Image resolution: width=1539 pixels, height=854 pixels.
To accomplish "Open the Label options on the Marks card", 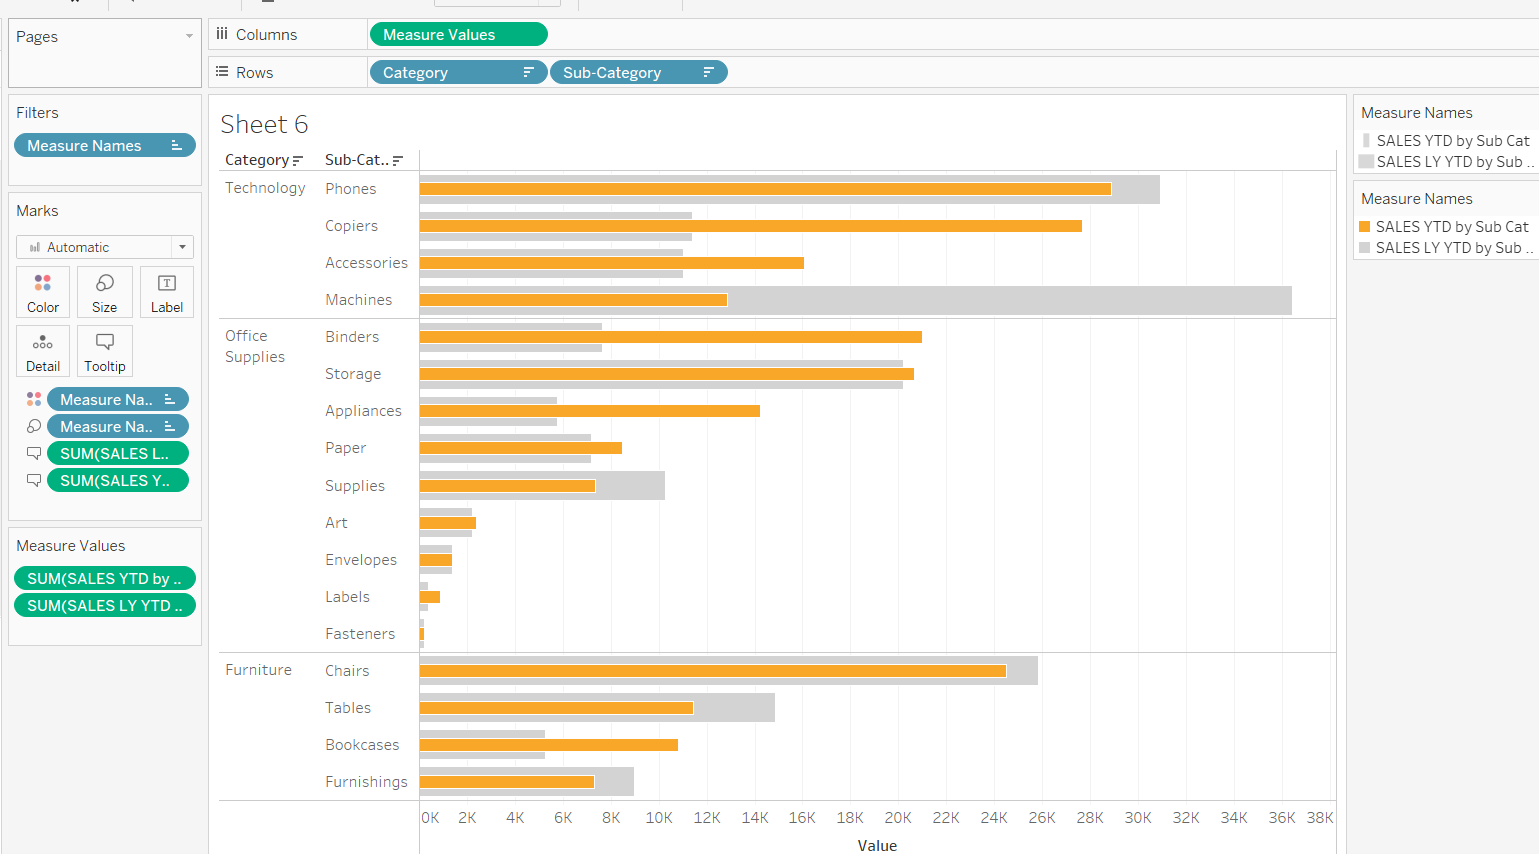I will (x=166, y=292).
